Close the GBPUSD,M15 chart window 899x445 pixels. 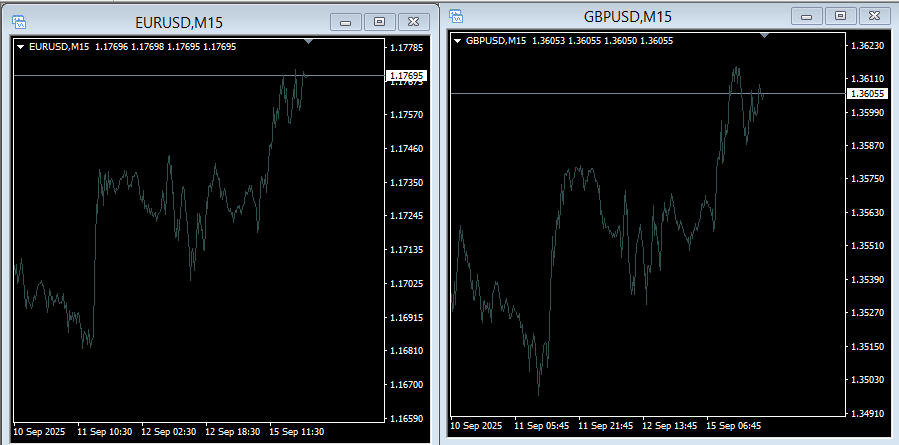tap(874, 16)
